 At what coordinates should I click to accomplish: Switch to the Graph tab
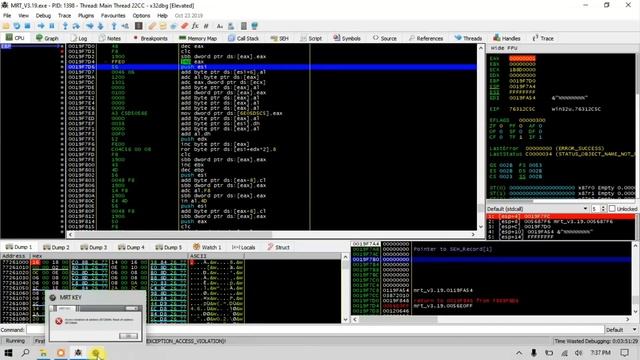47,38
